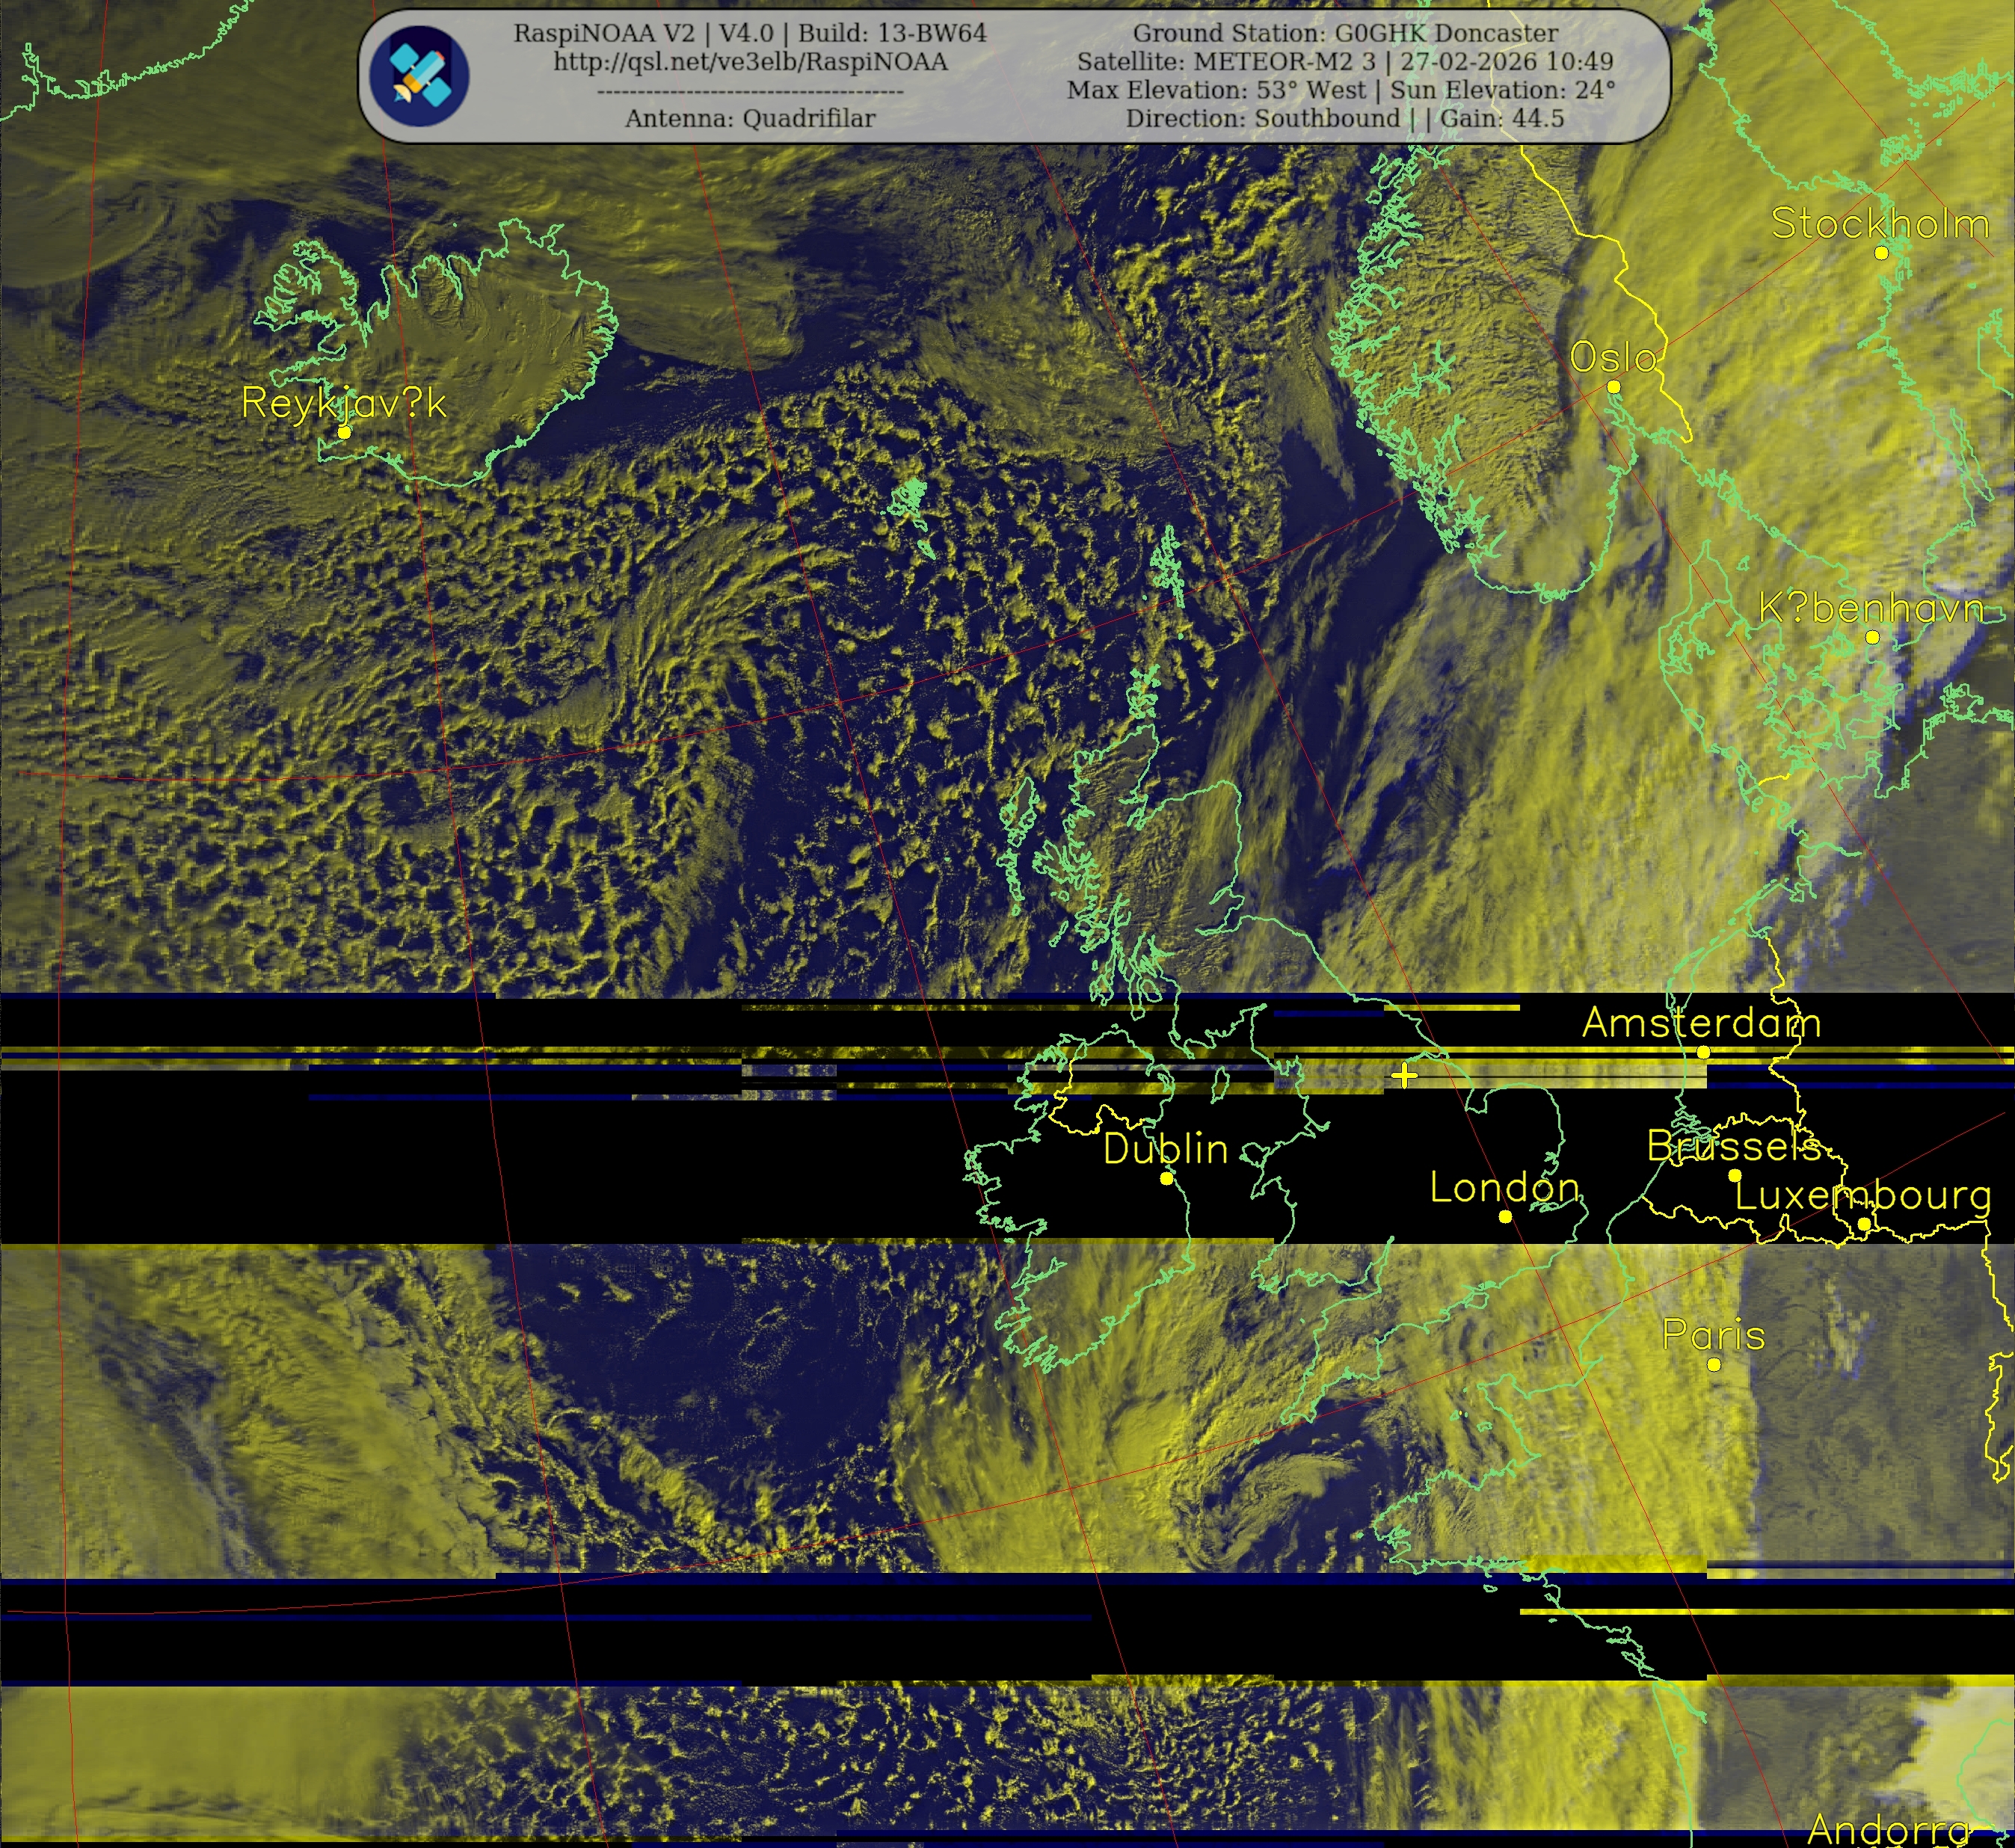Click the RaspiNOAA V2 build title text
Screen dimensions: 2015x1848
click(750, 33)
